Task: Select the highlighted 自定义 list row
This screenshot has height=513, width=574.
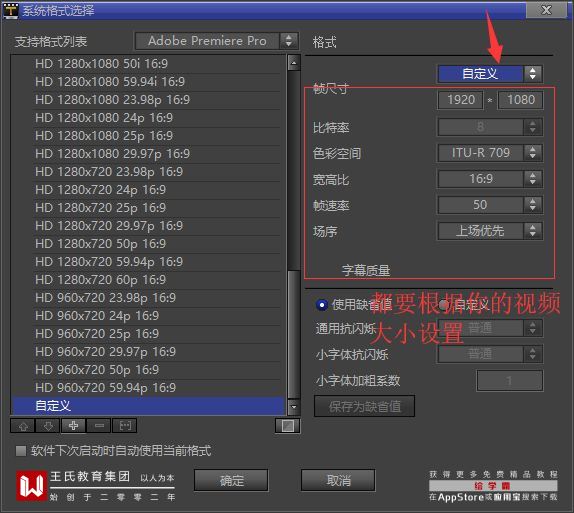Action: point(148,406)
